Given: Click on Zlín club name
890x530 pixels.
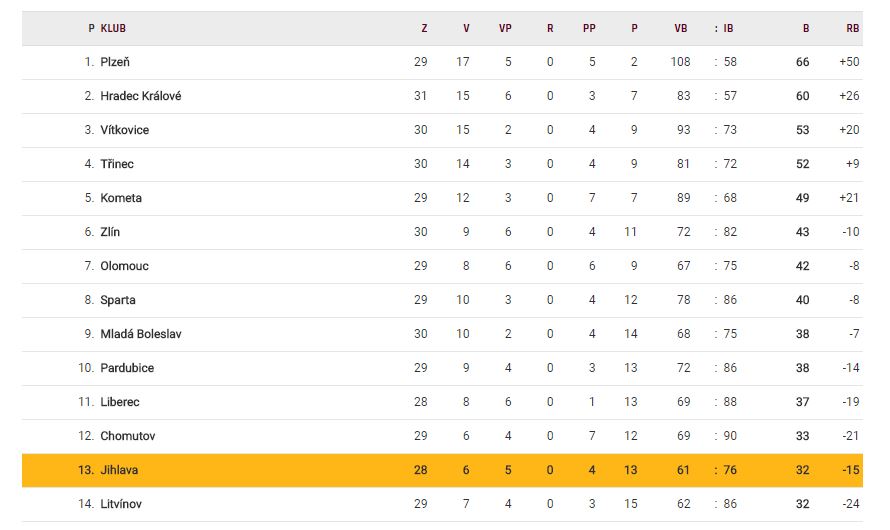Looking at the screenshot, I should 110,232.
